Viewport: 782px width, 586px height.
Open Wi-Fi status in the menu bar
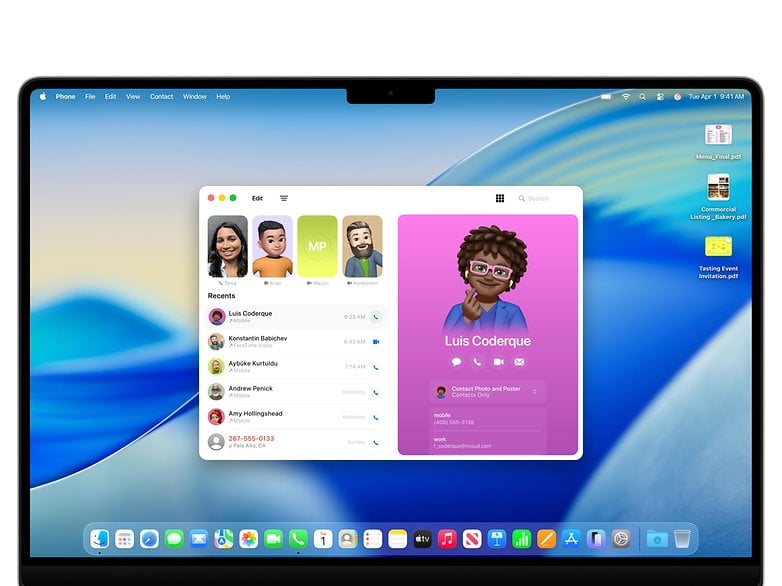pos(625,97)
